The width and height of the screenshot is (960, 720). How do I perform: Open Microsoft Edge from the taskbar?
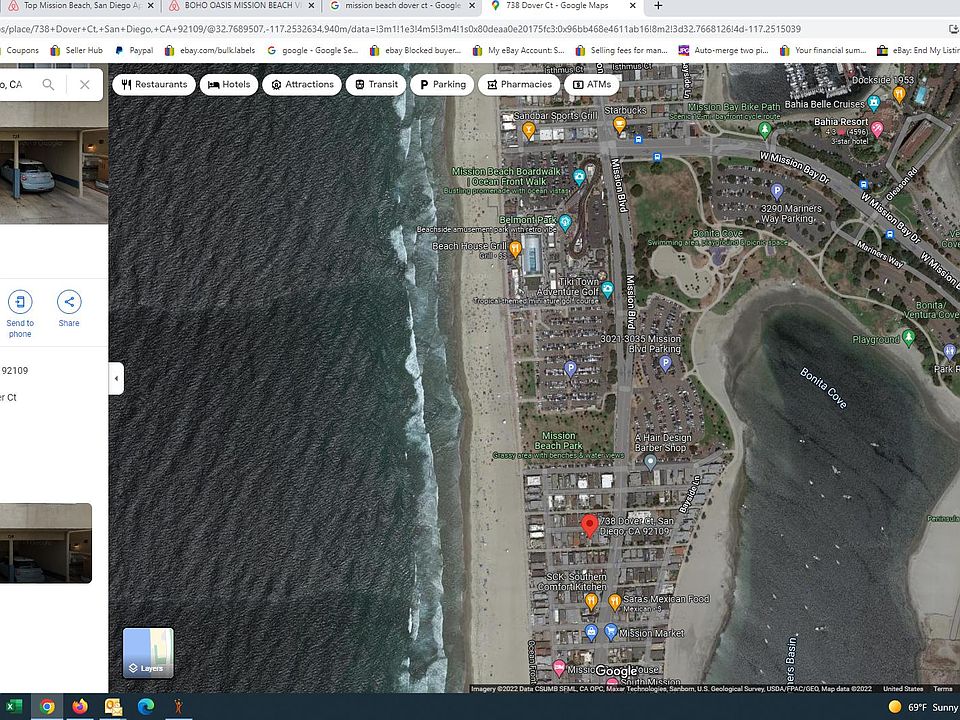click(146, 707)
